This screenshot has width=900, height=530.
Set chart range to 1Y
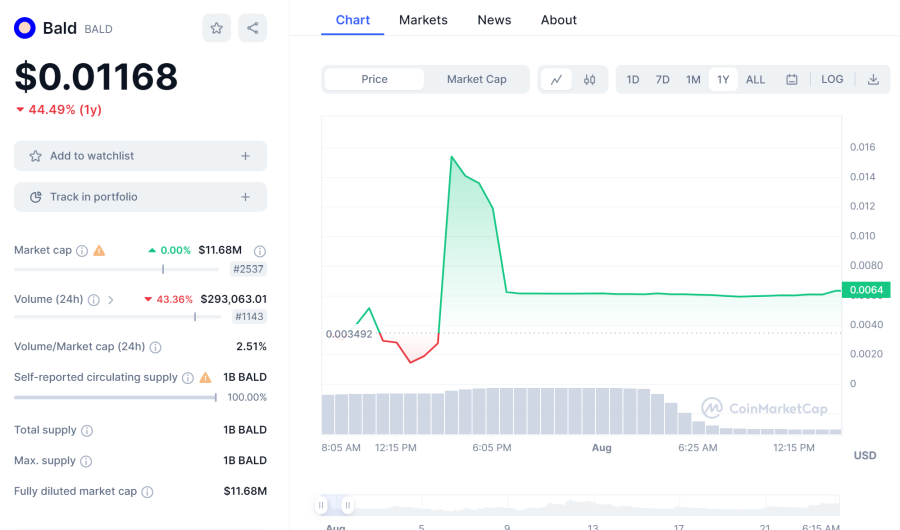723,79
